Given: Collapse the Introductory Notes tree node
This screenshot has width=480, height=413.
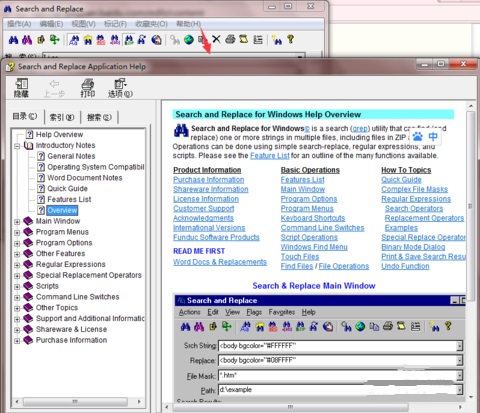Looking at the screenshot, I should click(17, 146).
